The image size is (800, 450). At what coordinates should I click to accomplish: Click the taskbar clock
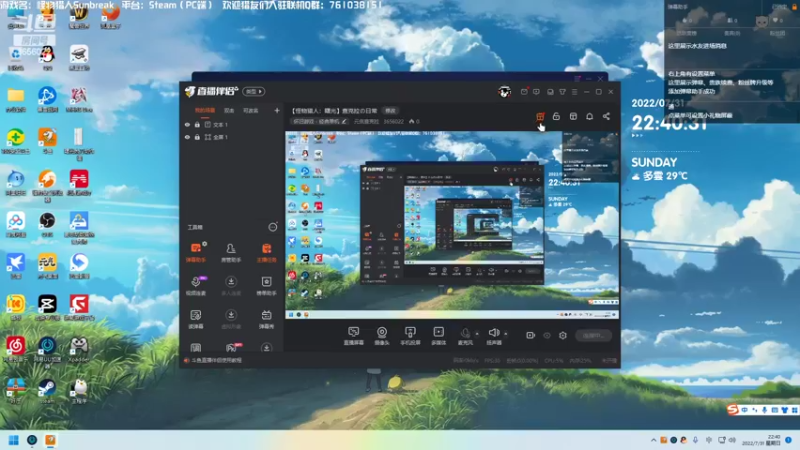click(x=761, y=440)
